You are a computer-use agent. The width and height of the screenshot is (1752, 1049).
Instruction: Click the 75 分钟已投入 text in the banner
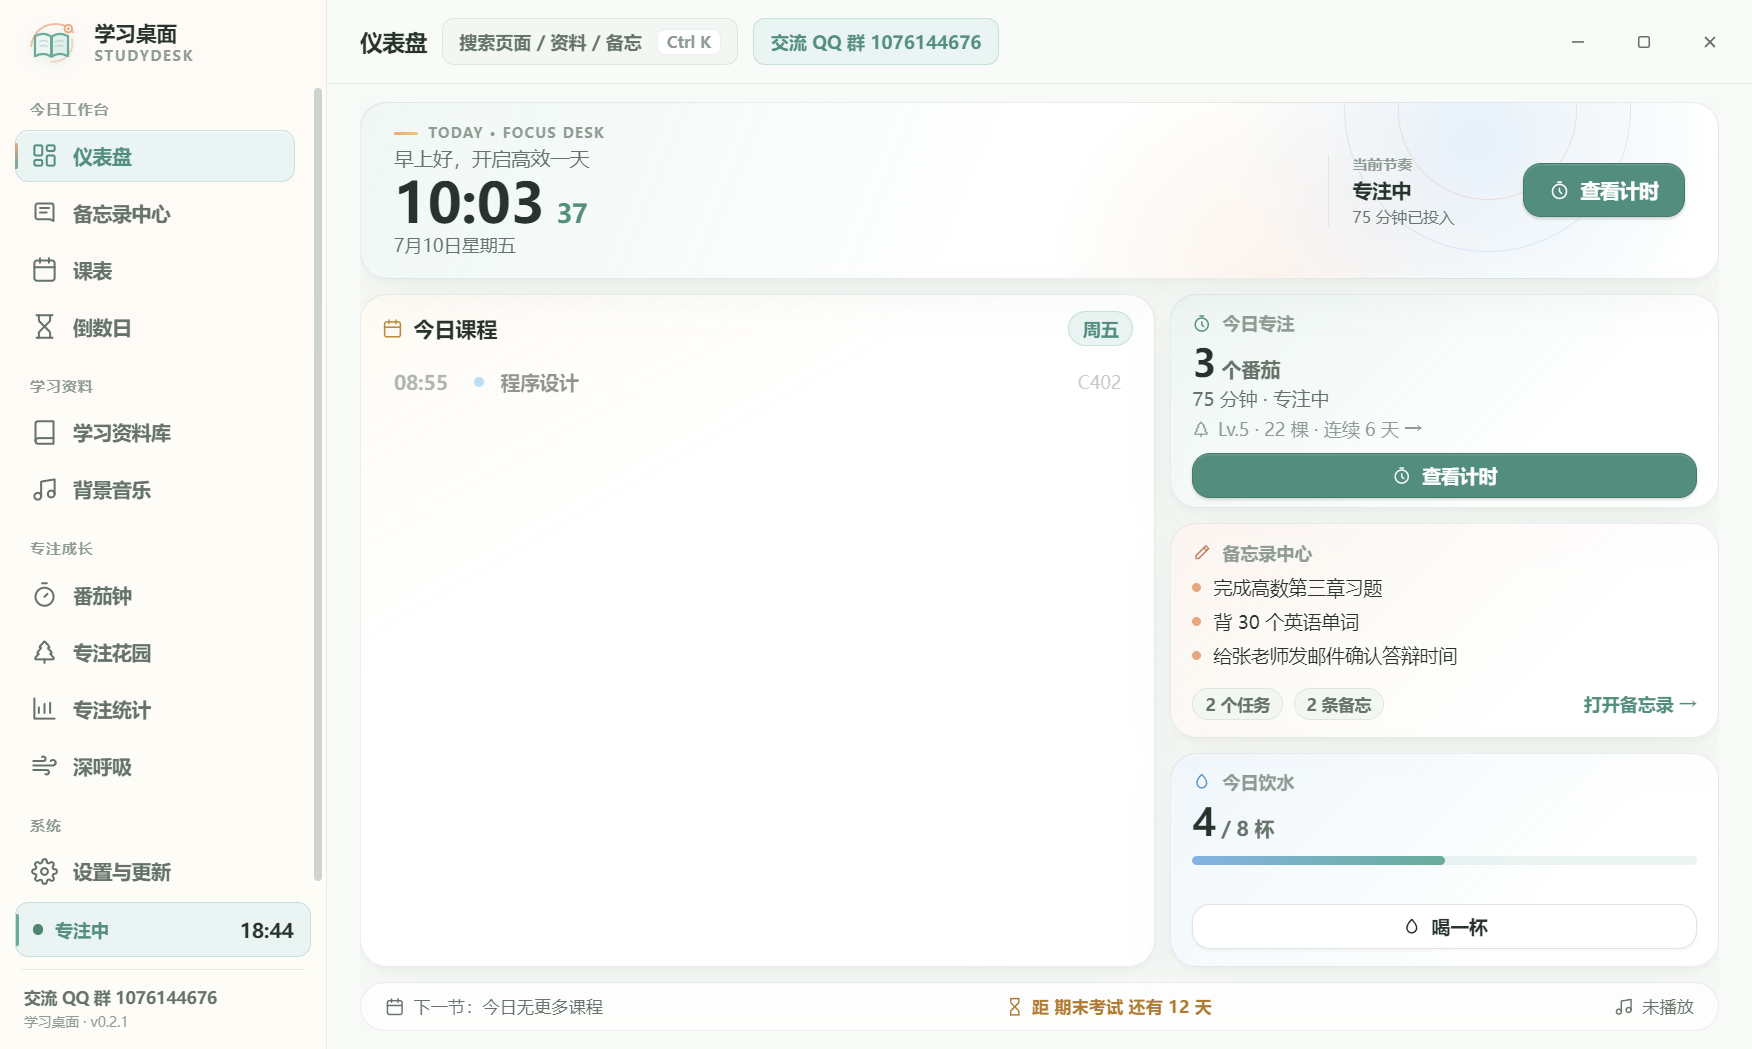click(x=1403, y=217)
